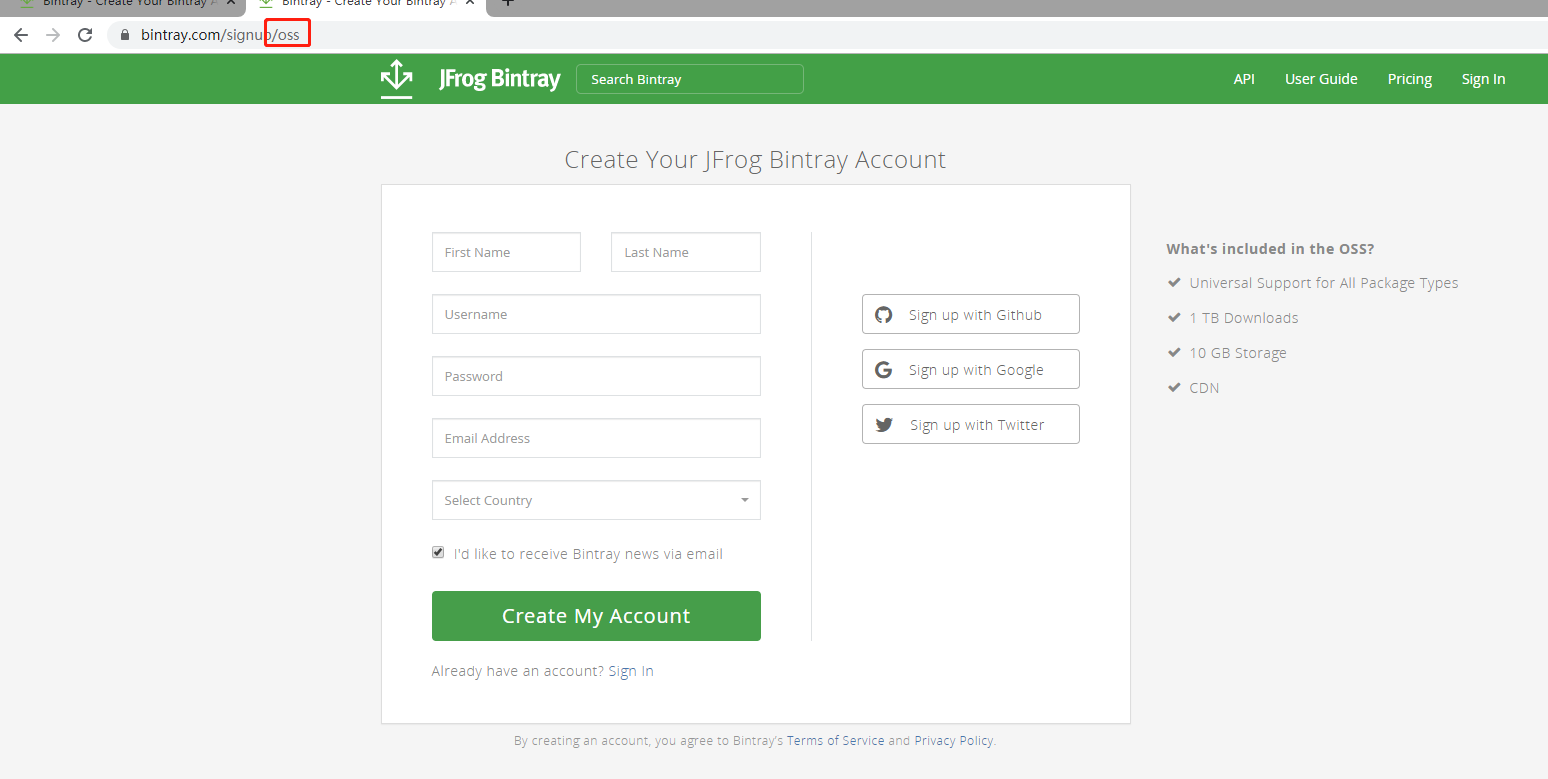Viewport: 1548px width, 779px height.
Task: Open the Privacy Policy link
Action: (954, 741)
